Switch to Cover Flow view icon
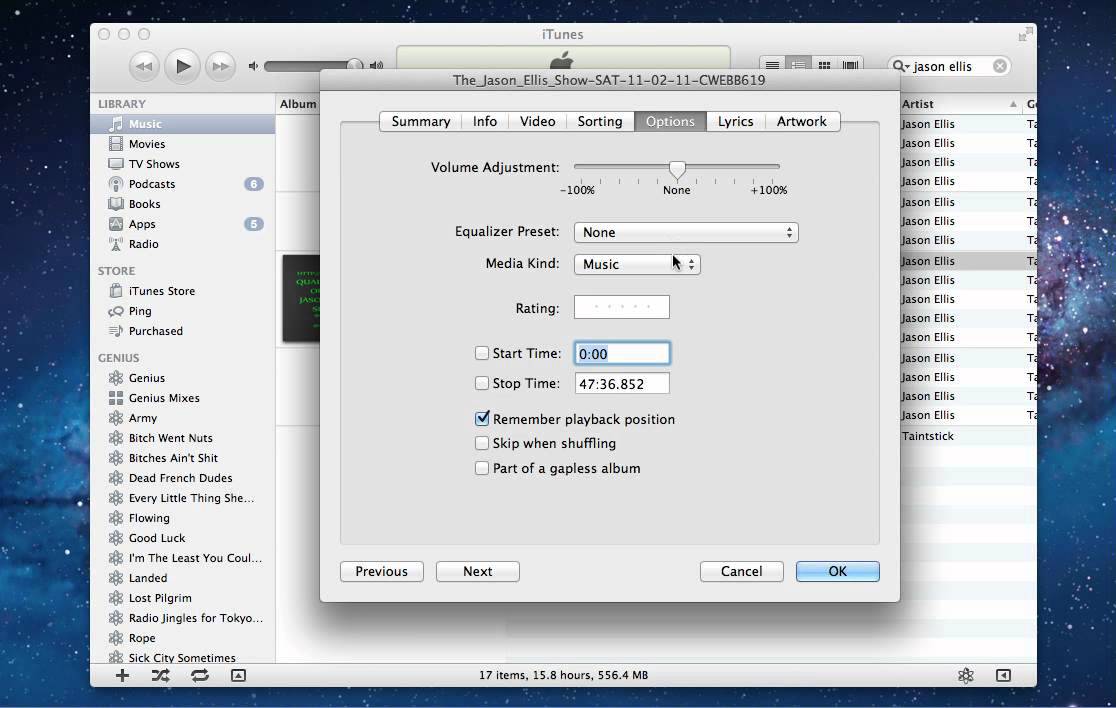This screenshot has width=1116, height=708. tap(850, 65)
